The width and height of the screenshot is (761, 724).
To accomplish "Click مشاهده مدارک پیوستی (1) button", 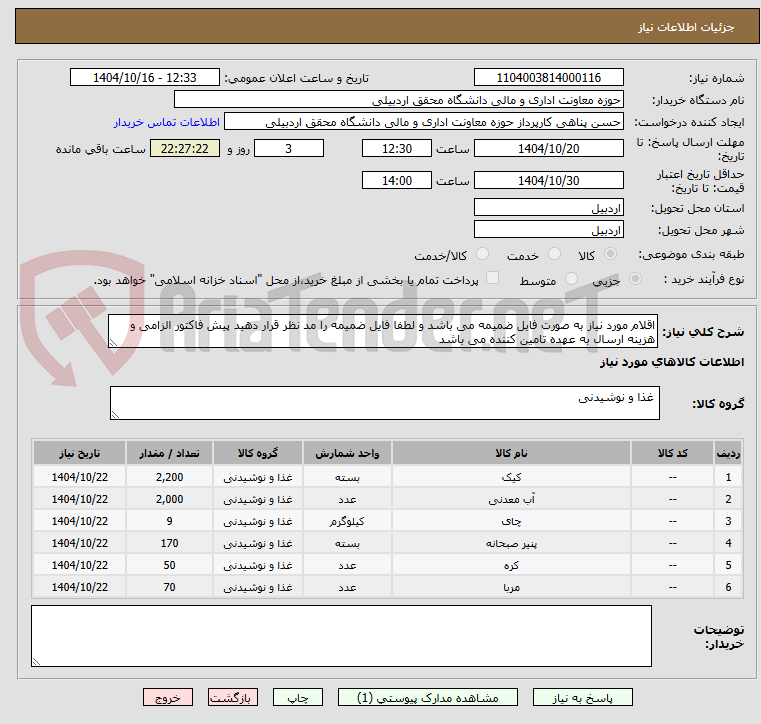I will 428,698.
